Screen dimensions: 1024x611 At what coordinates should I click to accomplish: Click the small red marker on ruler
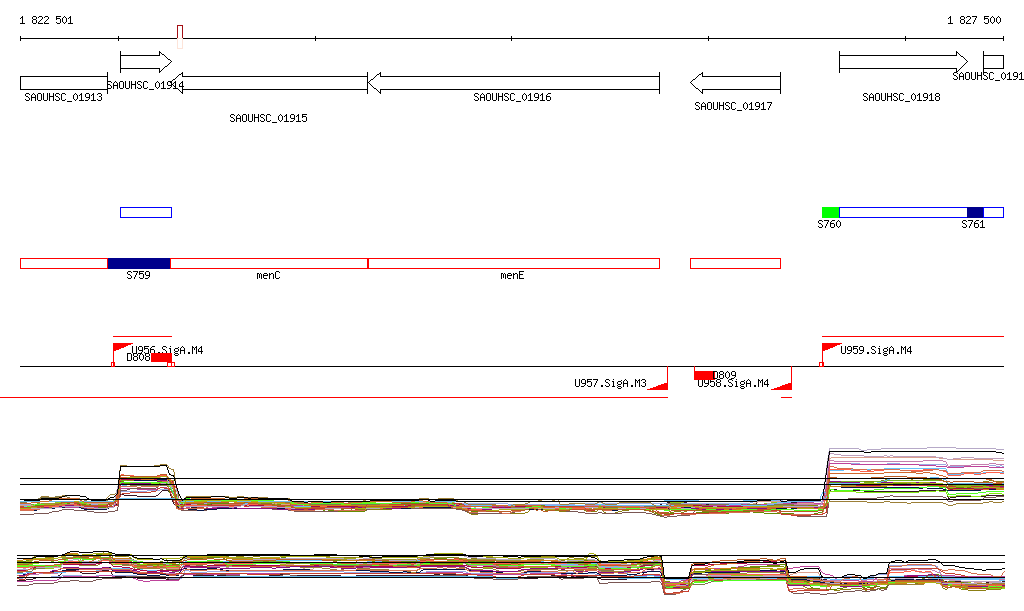pyautogui.click(x=180, y=37)
